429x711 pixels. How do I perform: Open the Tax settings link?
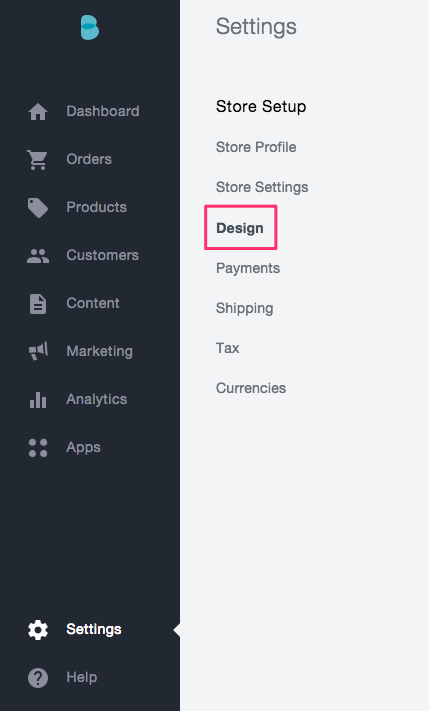(x=228, y=348)
